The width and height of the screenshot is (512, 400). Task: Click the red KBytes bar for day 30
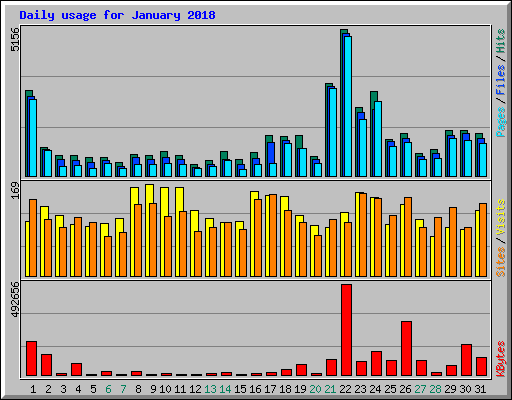(x=466, y=360)
